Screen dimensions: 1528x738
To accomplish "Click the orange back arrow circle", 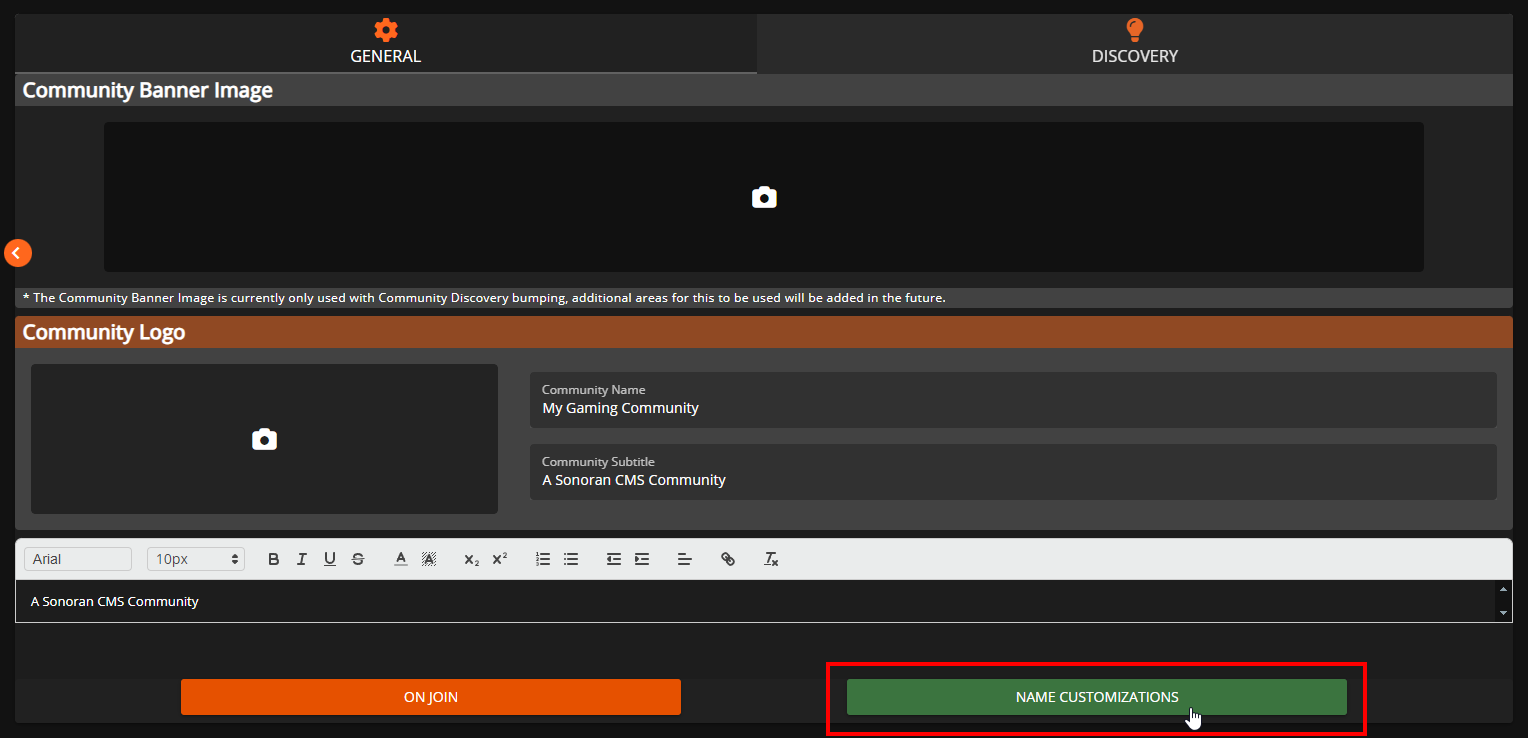I will tap(18, 253).
